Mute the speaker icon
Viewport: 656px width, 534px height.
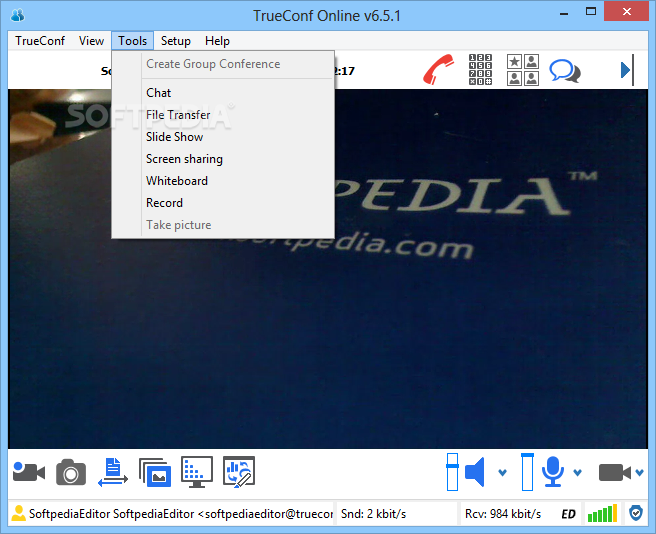(475, 472)
